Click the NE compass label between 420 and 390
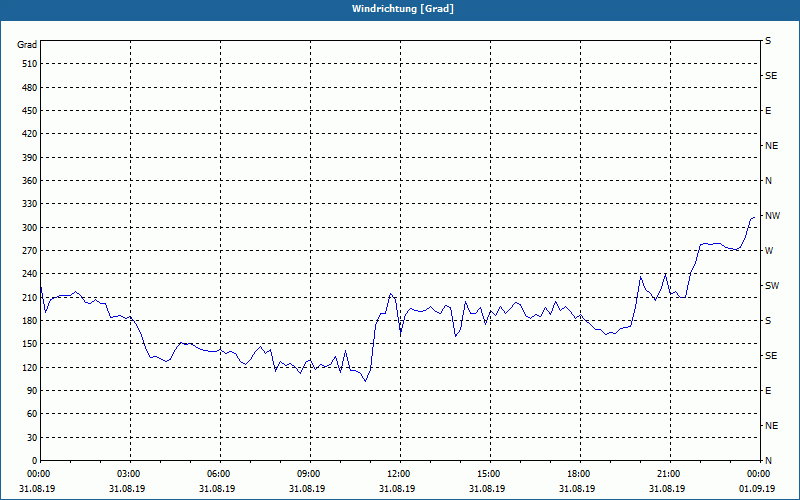 771,146
